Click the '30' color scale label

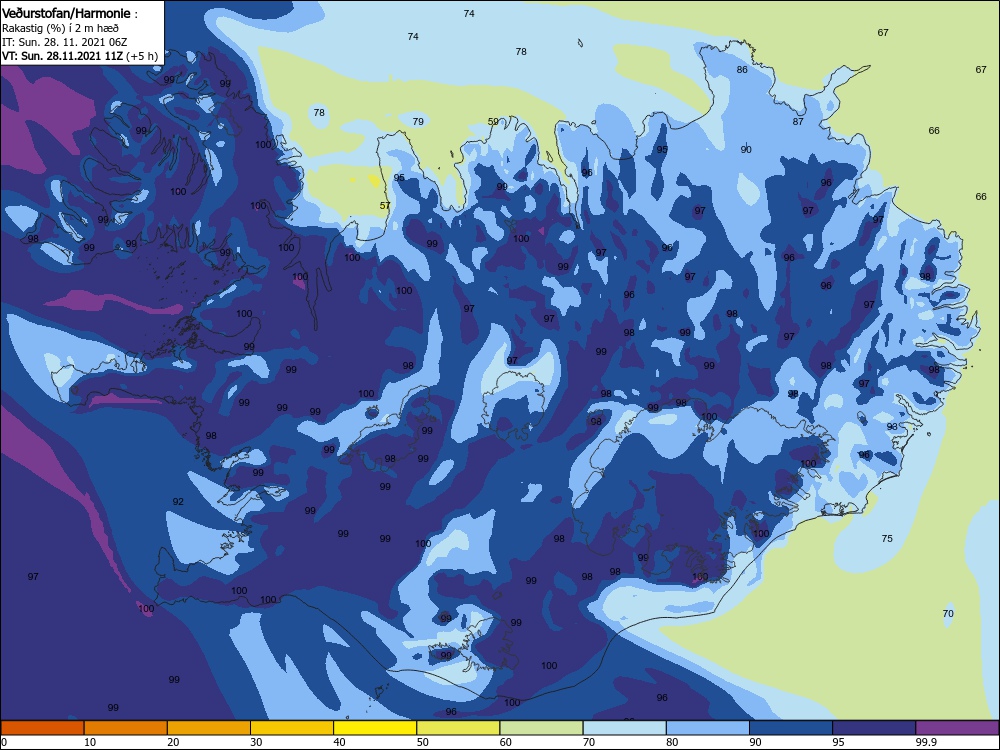(256, 742)
